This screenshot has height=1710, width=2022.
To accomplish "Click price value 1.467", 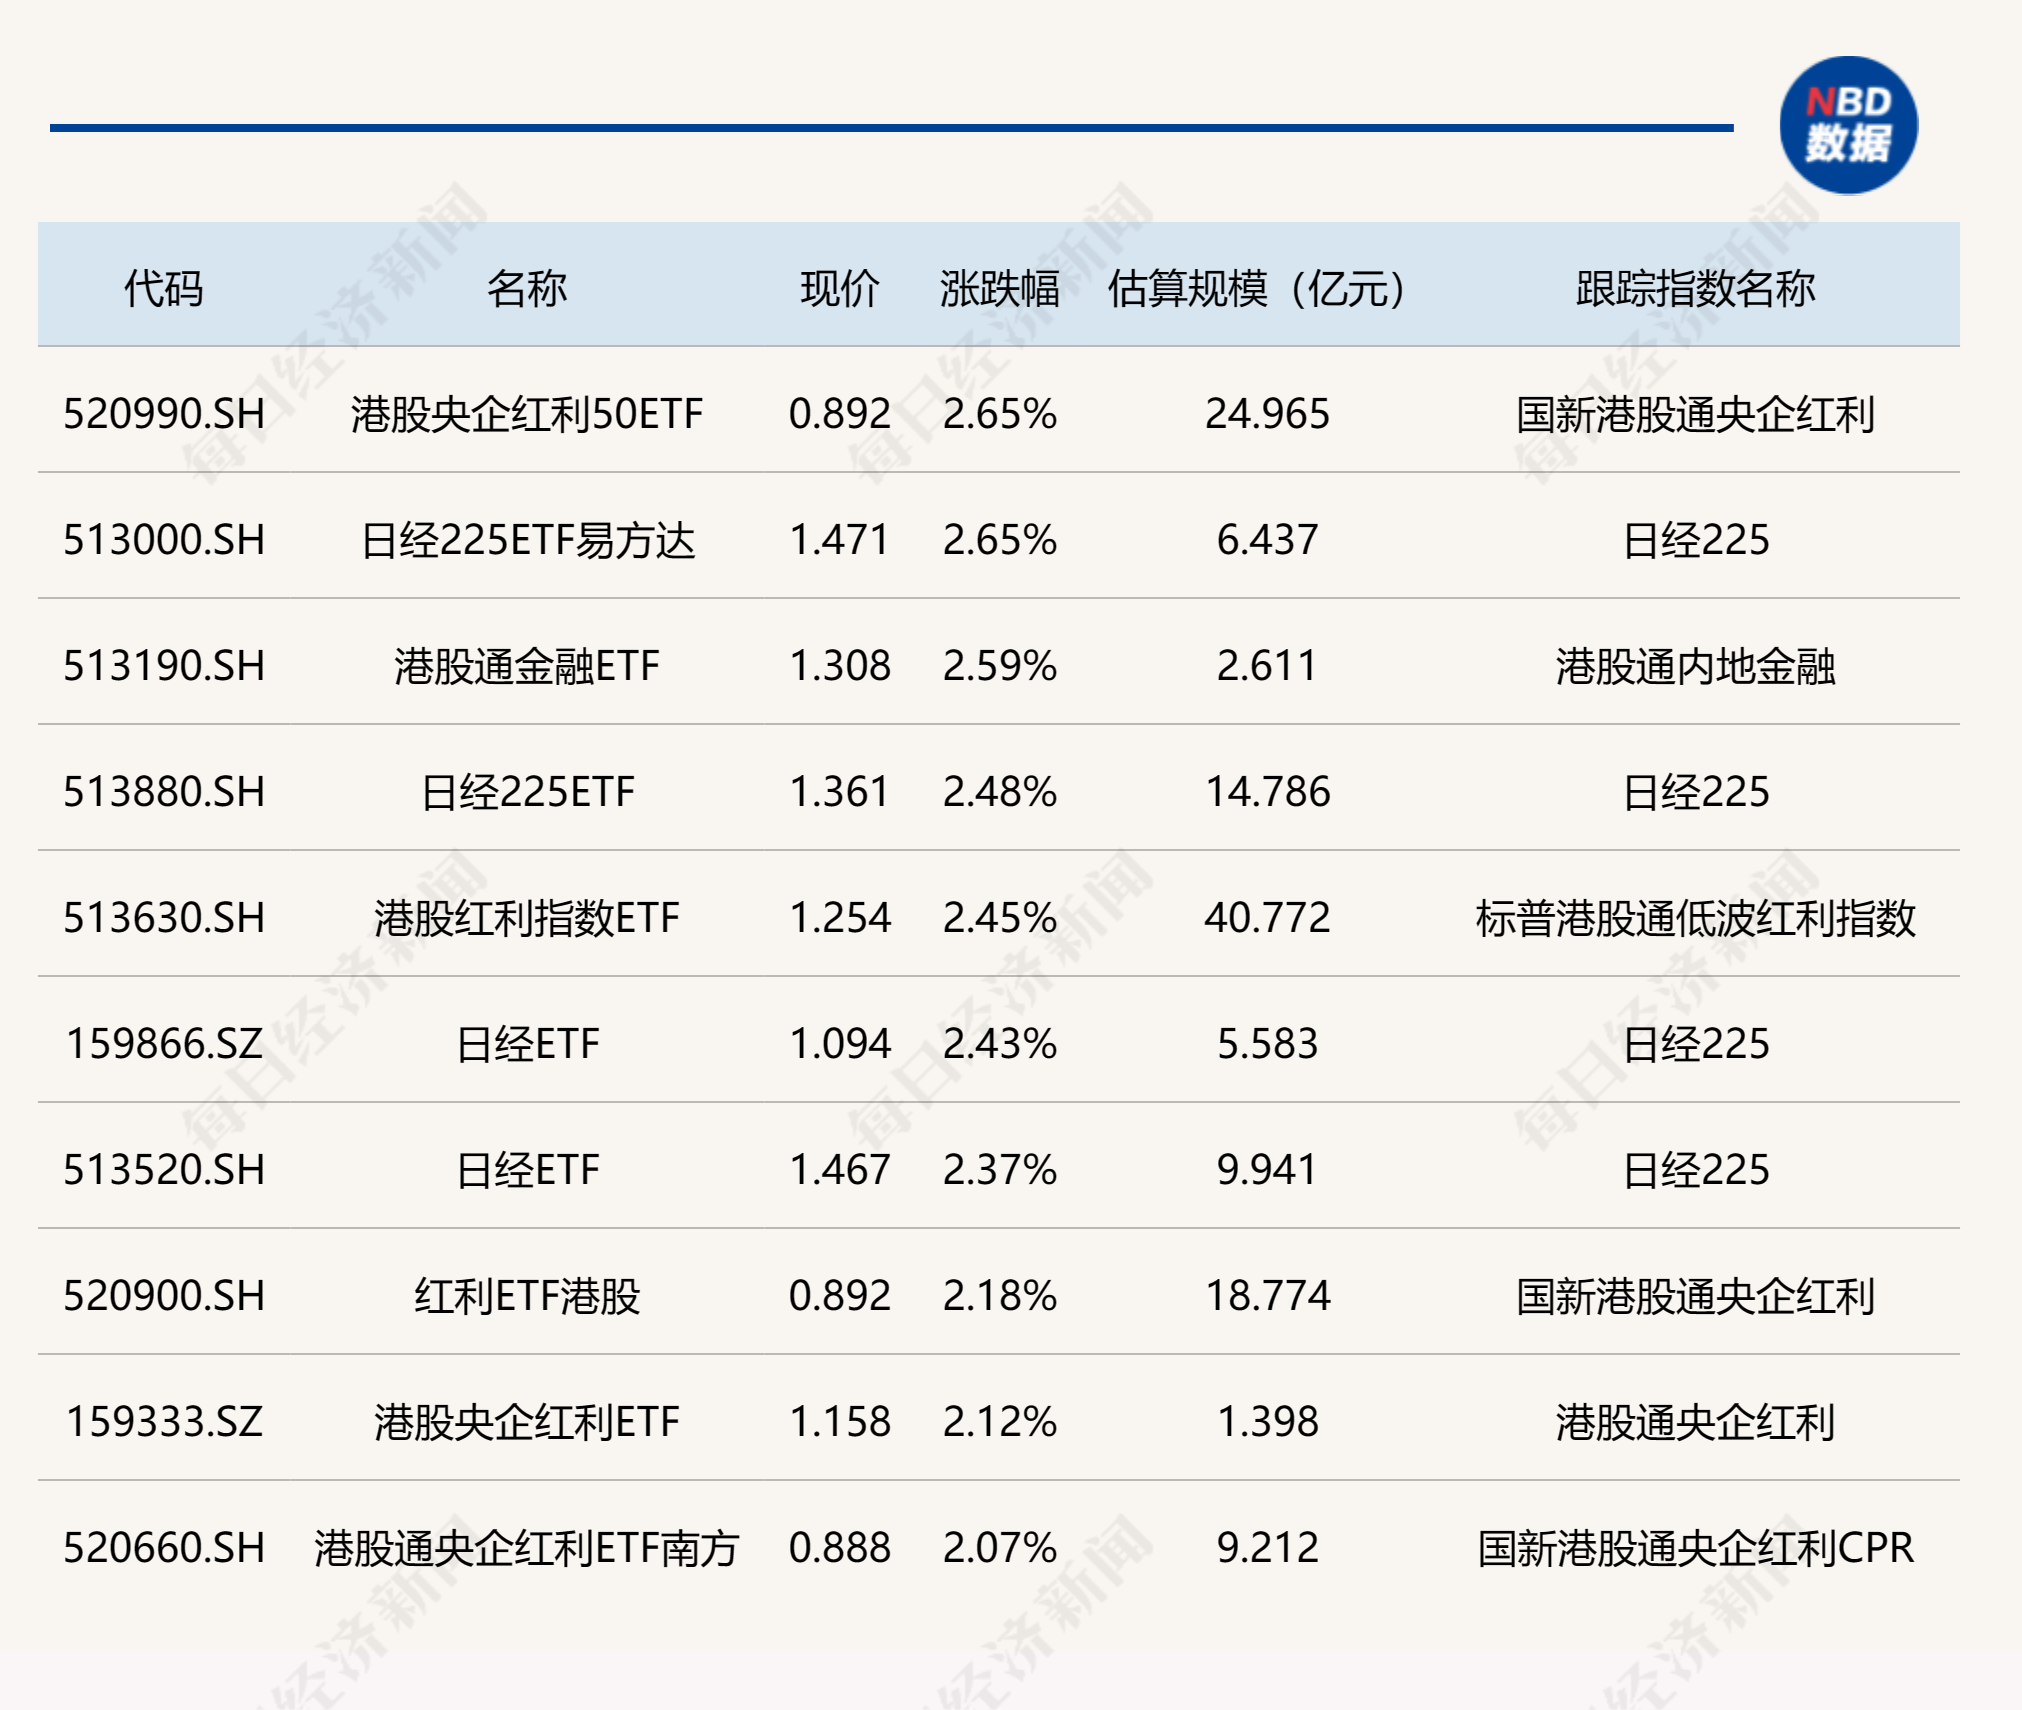I will (x=840, y=1169).
